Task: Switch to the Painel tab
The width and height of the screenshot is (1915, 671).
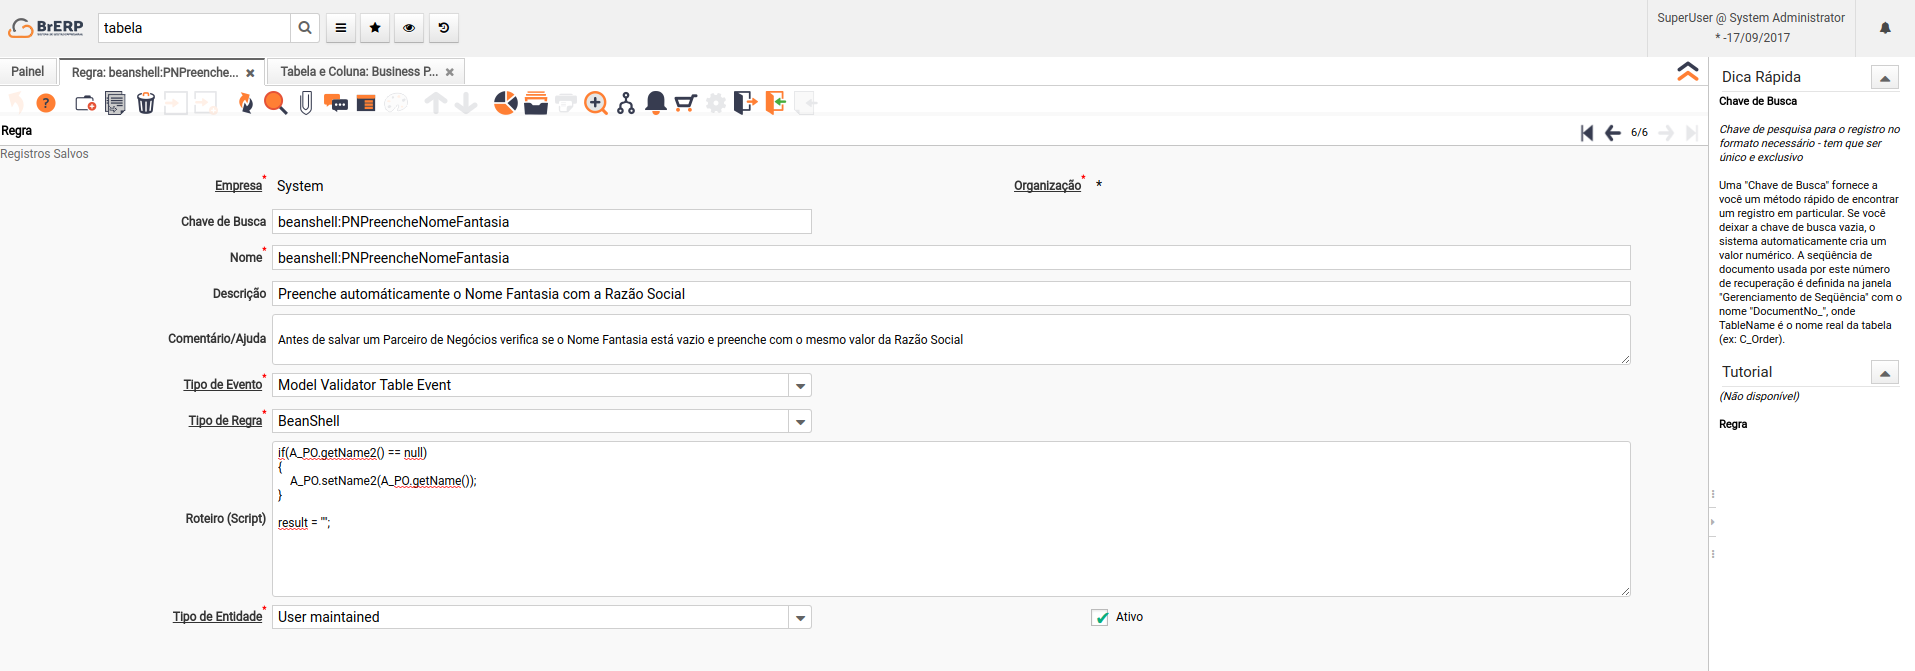Action: pos(28,72)
